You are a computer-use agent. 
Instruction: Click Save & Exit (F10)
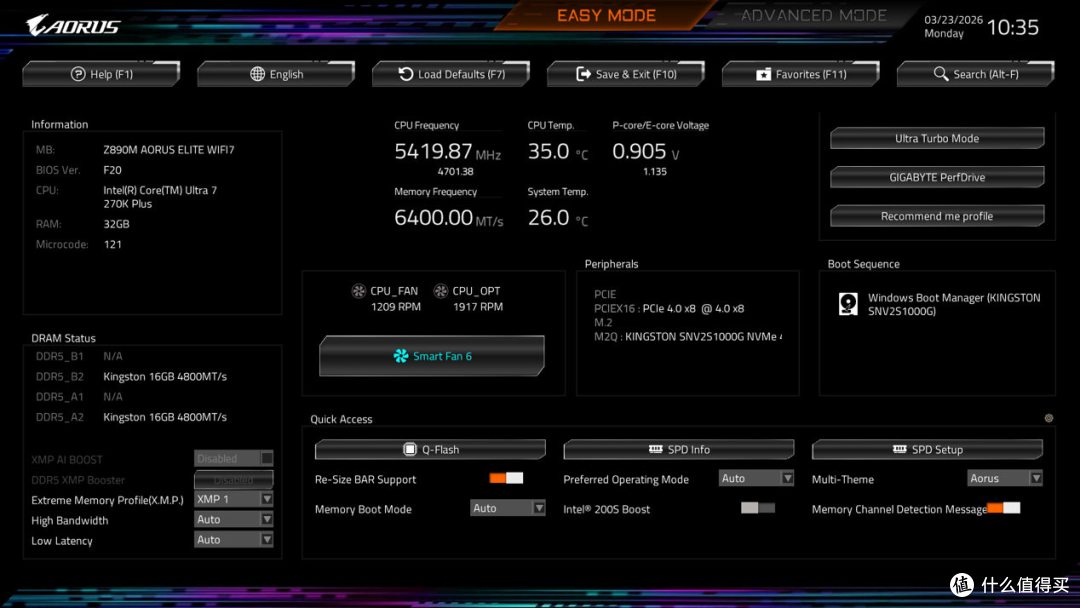(626, 74)
